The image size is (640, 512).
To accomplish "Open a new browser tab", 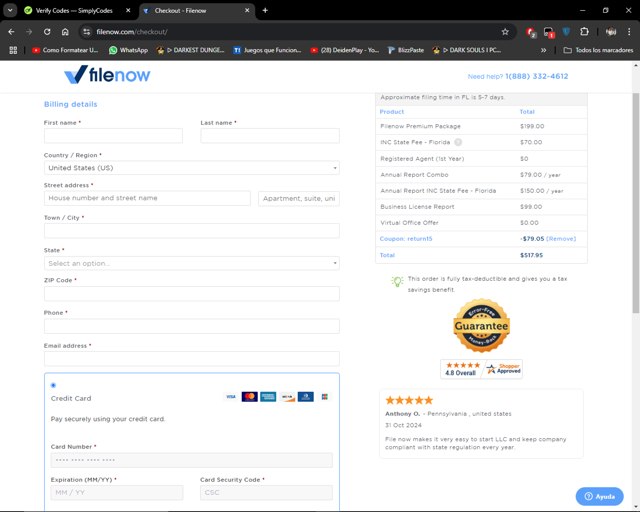I will pyautogui.click(x=265, y=11).
